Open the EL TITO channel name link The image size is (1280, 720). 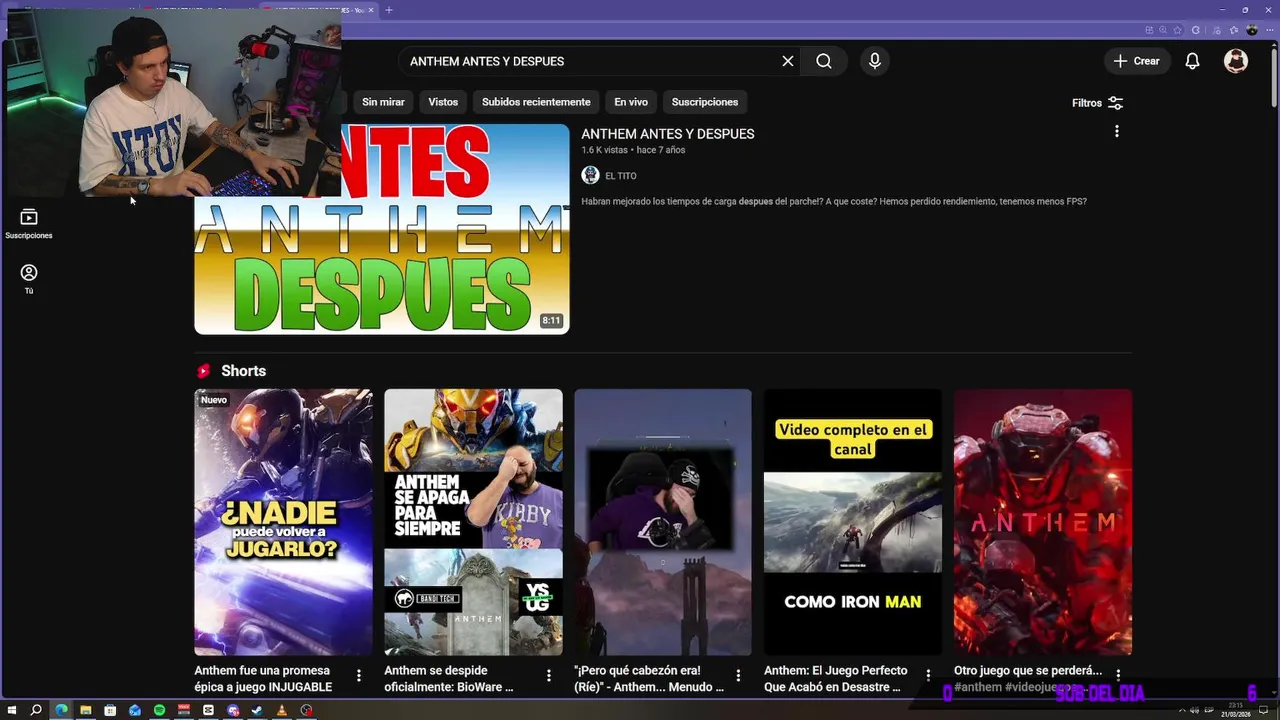621,176
